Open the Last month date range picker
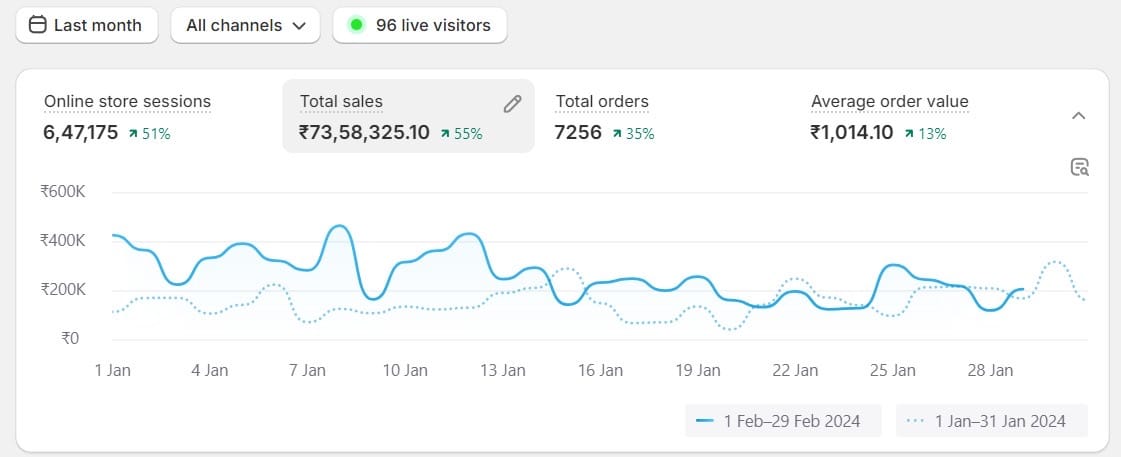Viewport: 1121px width, 457px height. (x=87, y=25)
